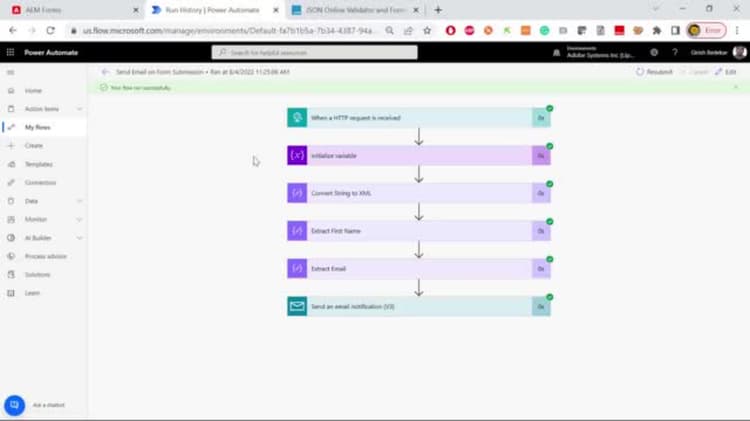Open the help question mark icon
Image resolution: width=750 pixels, height=421 pixels.
(x=675, y=53)
